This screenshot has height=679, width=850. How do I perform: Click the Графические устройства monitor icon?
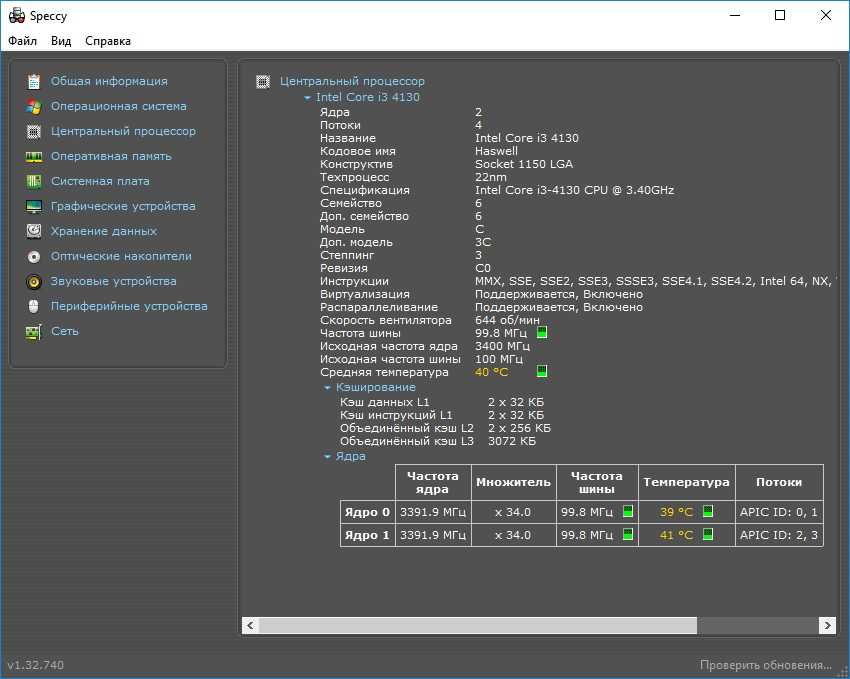34,206
